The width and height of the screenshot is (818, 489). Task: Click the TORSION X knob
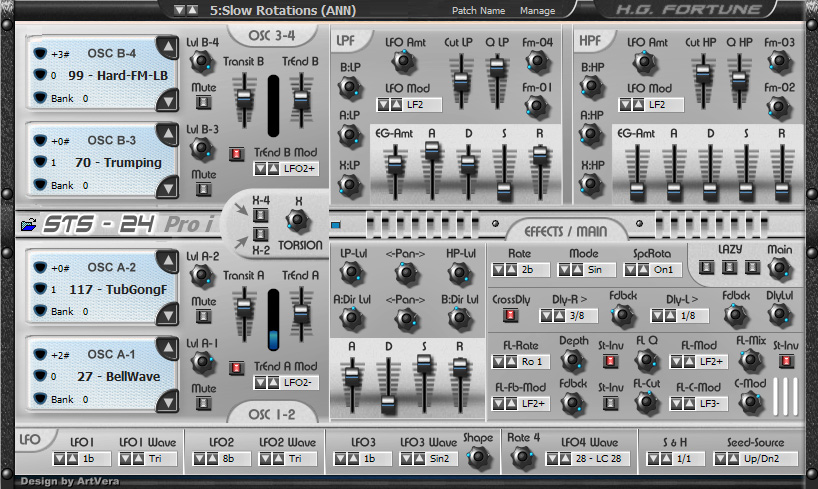pos(297,220)
